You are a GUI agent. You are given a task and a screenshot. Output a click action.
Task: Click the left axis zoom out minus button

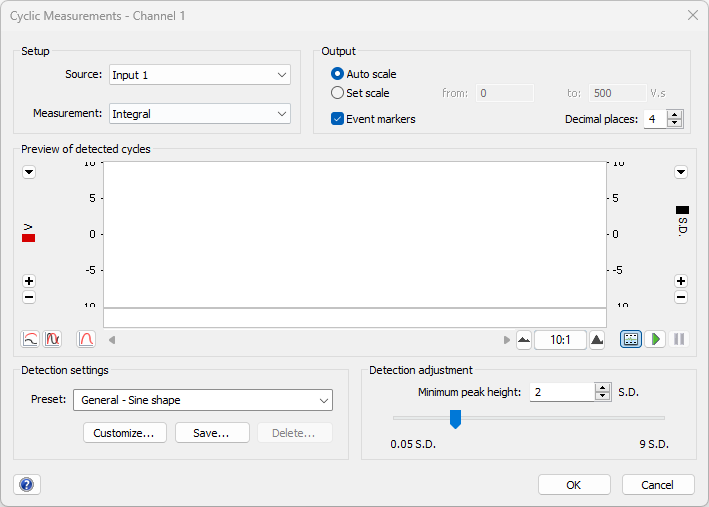[x=29, y=297]
